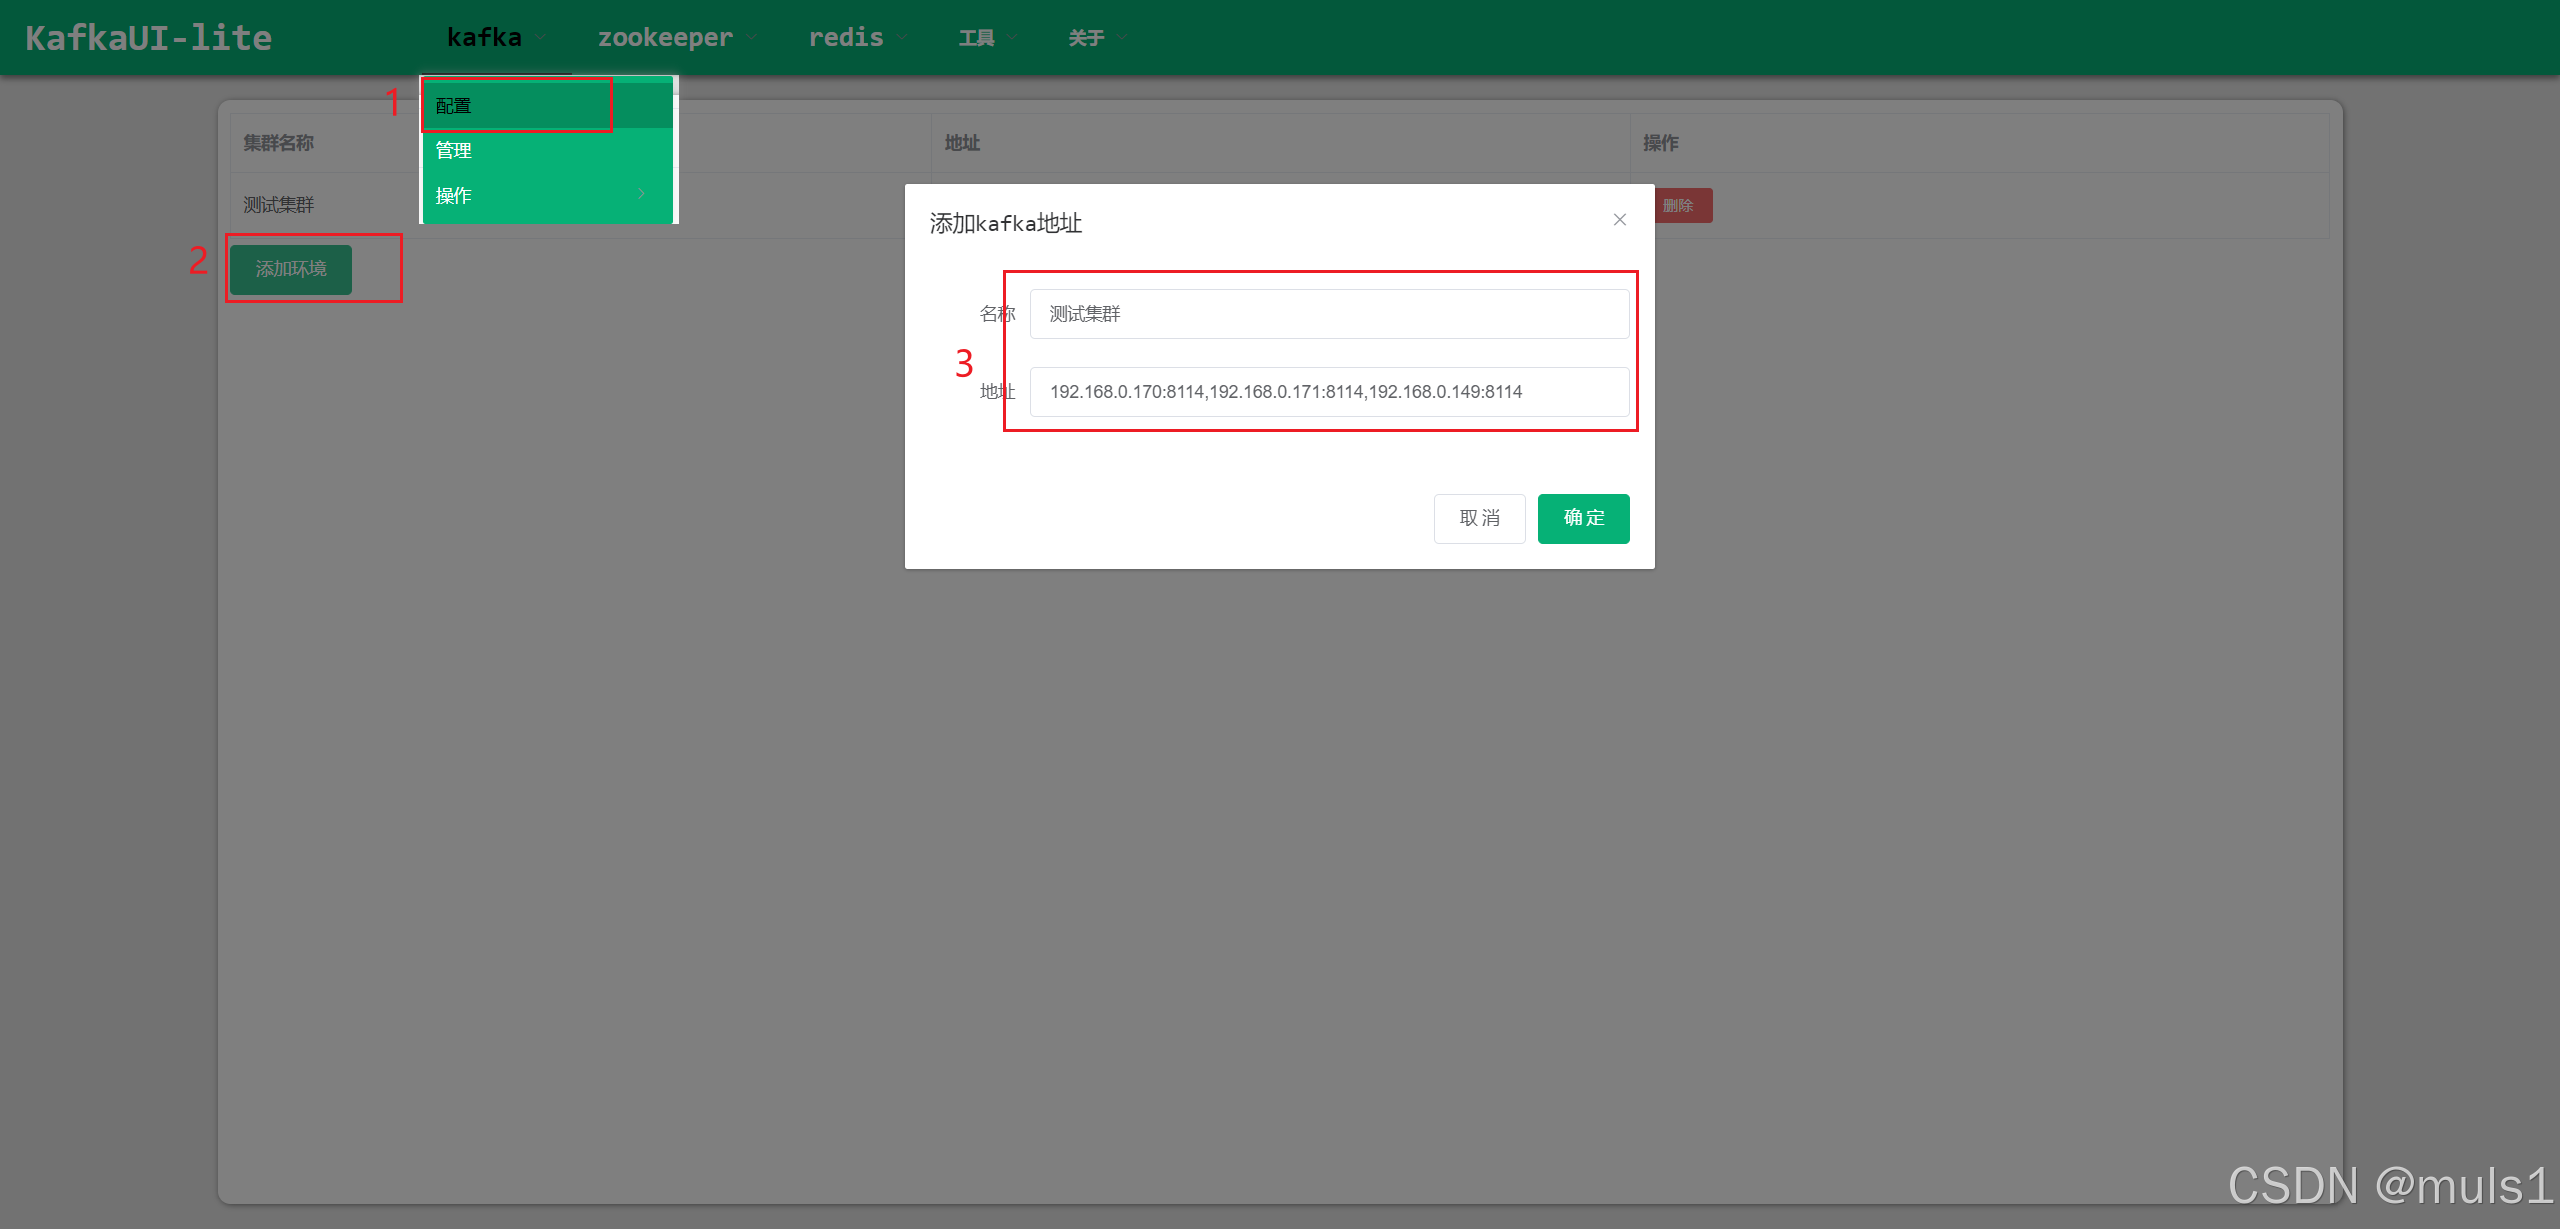The image size is (2560, 1229).
Task: Select 配置 from kafka menu
Action: (x=453, y=106)
